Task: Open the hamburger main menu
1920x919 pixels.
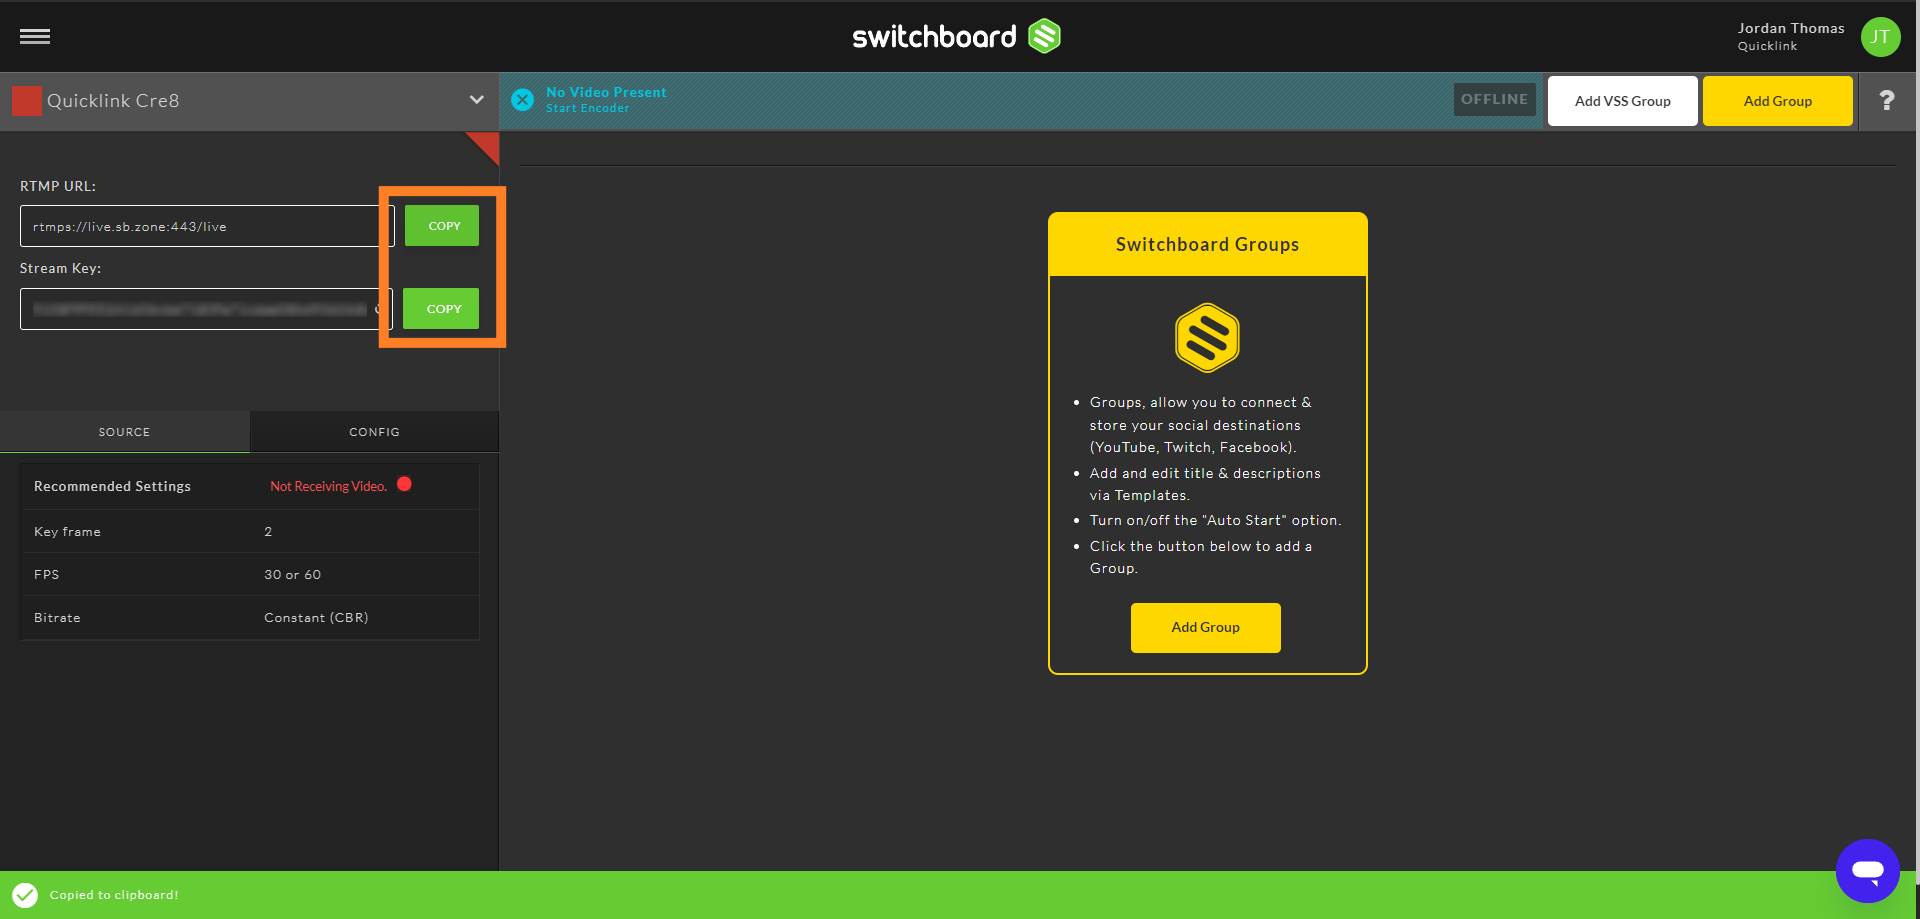Action: coord(35,37)
